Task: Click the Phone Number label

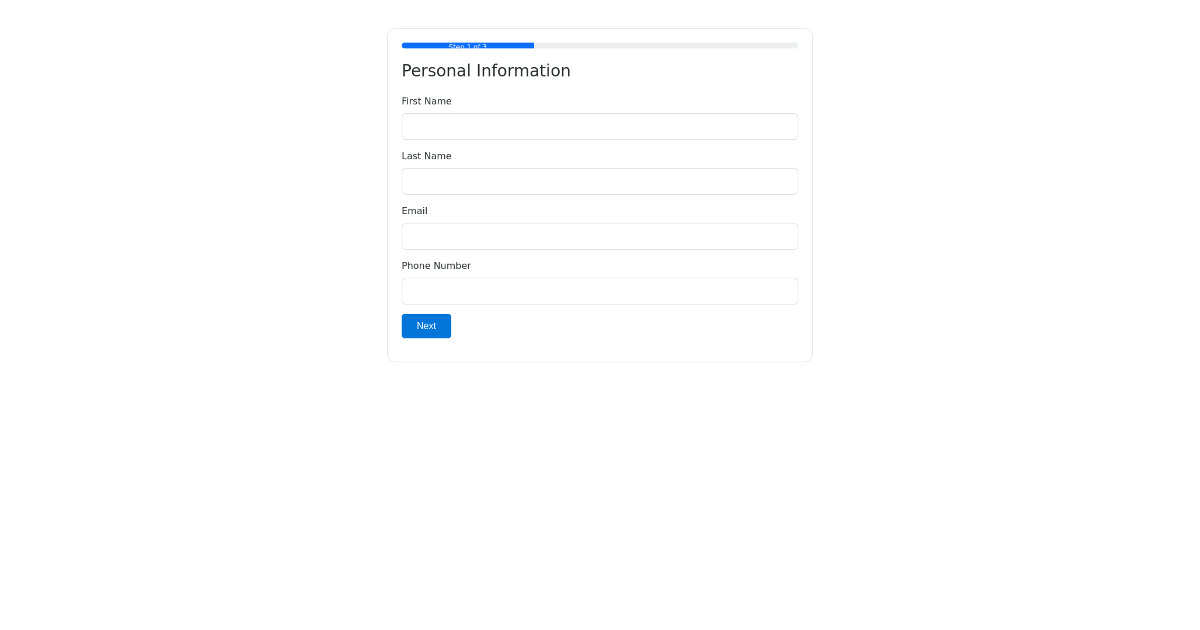Action: pos(436,266)
